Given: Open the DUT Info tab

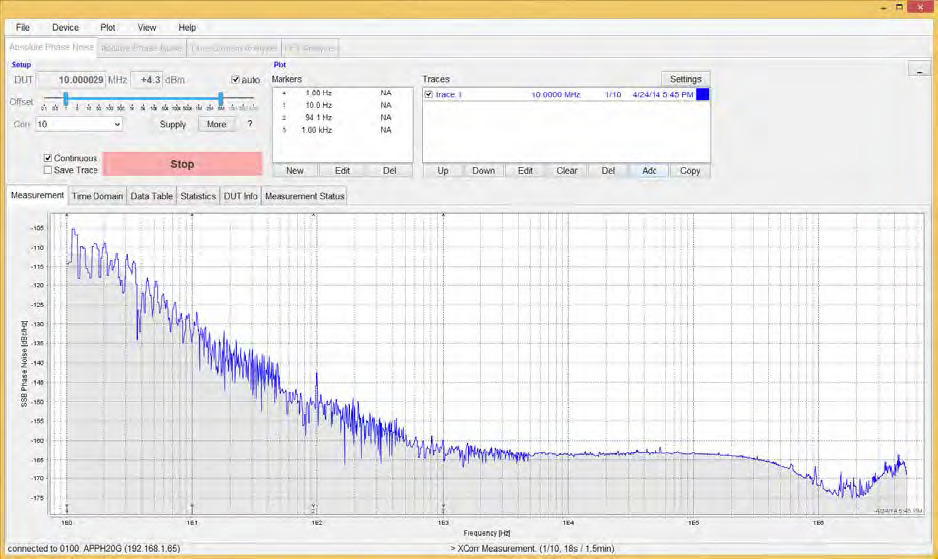Looking at the screenshot, I should coord(240,196).
